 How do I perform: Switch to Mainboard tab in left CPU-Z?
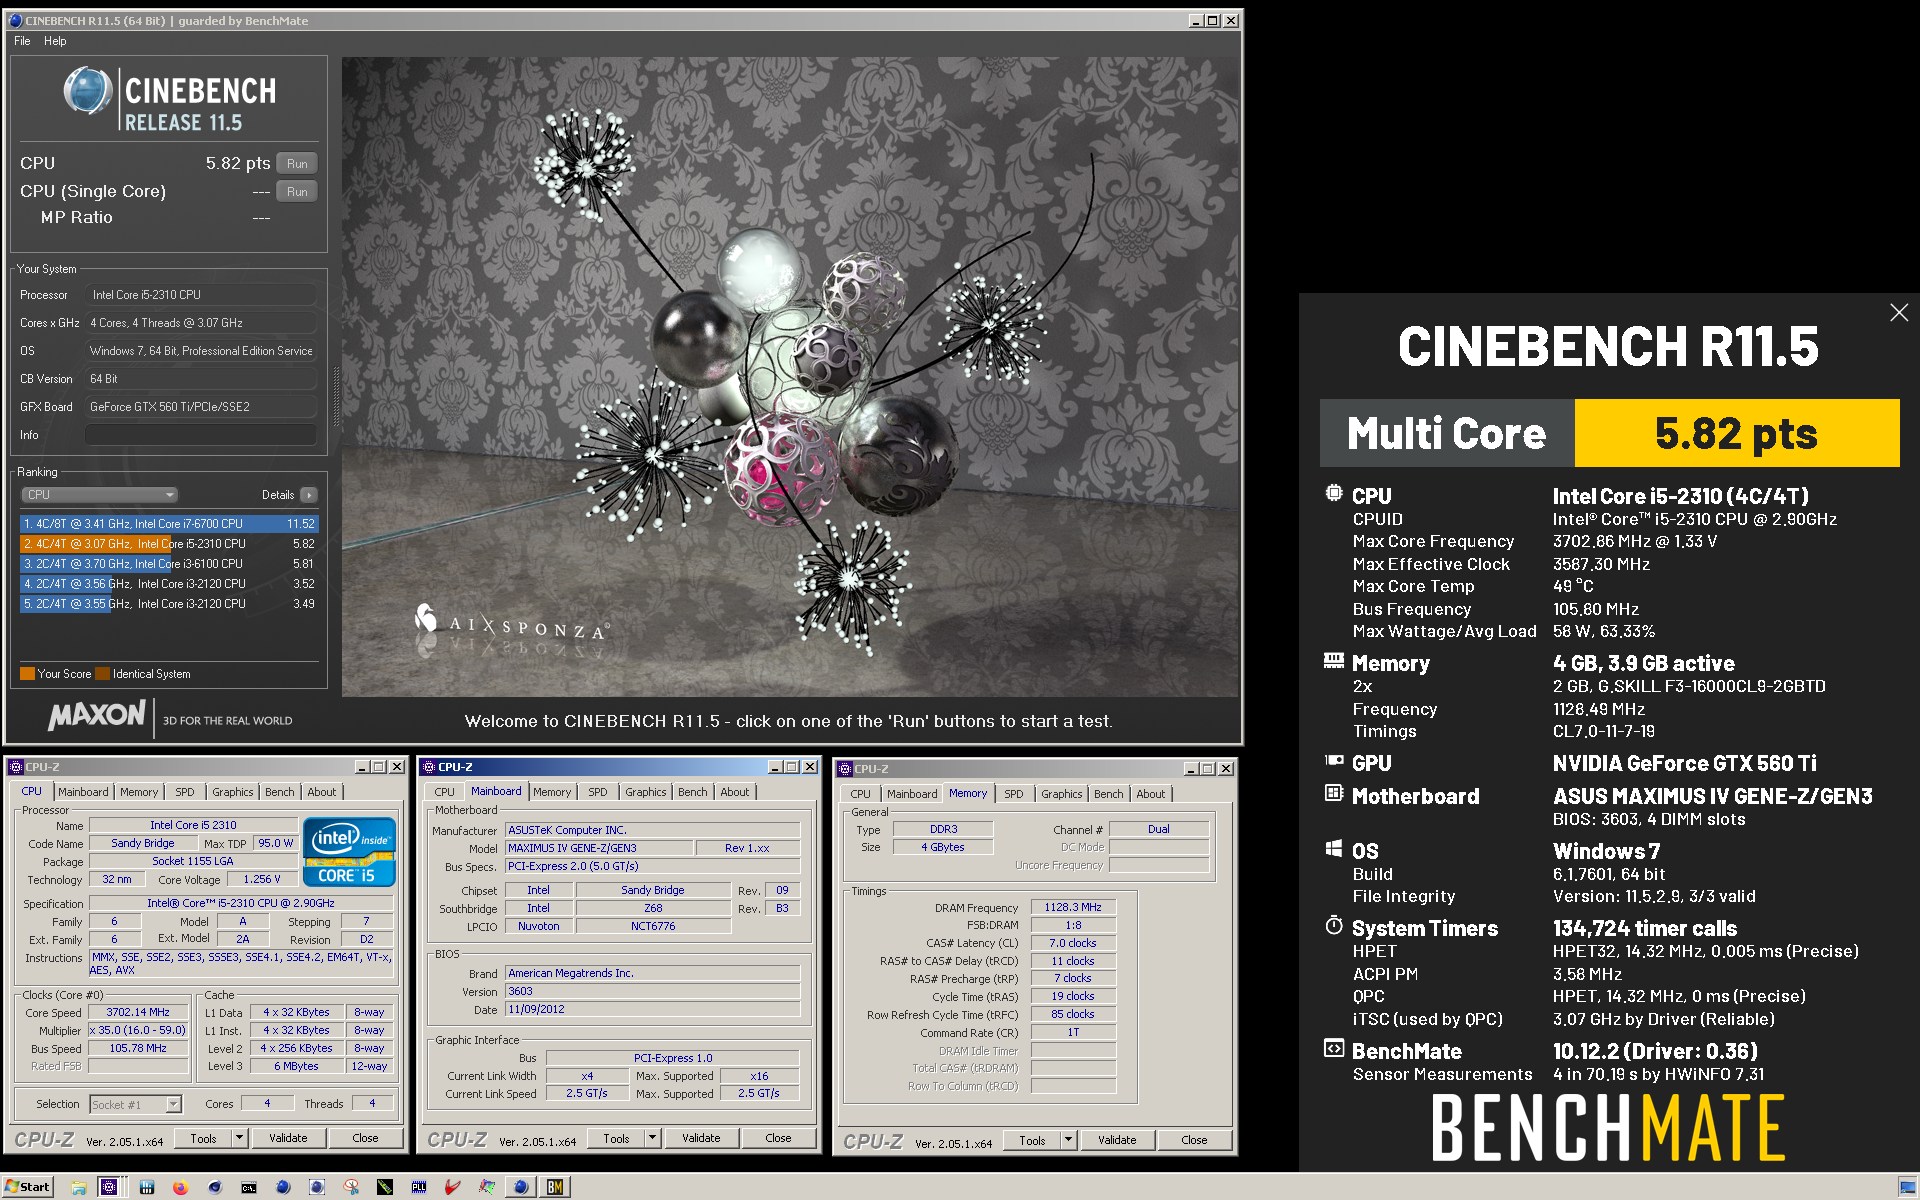point(83,792)
